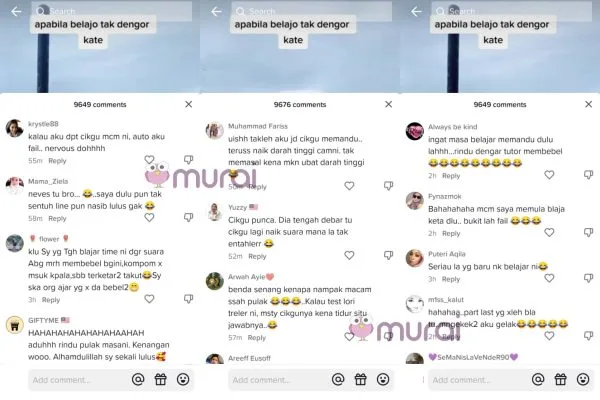This screenshot has width=600, height=400.
Task: Reply to krystle88's comment
Action: [57, 161]
